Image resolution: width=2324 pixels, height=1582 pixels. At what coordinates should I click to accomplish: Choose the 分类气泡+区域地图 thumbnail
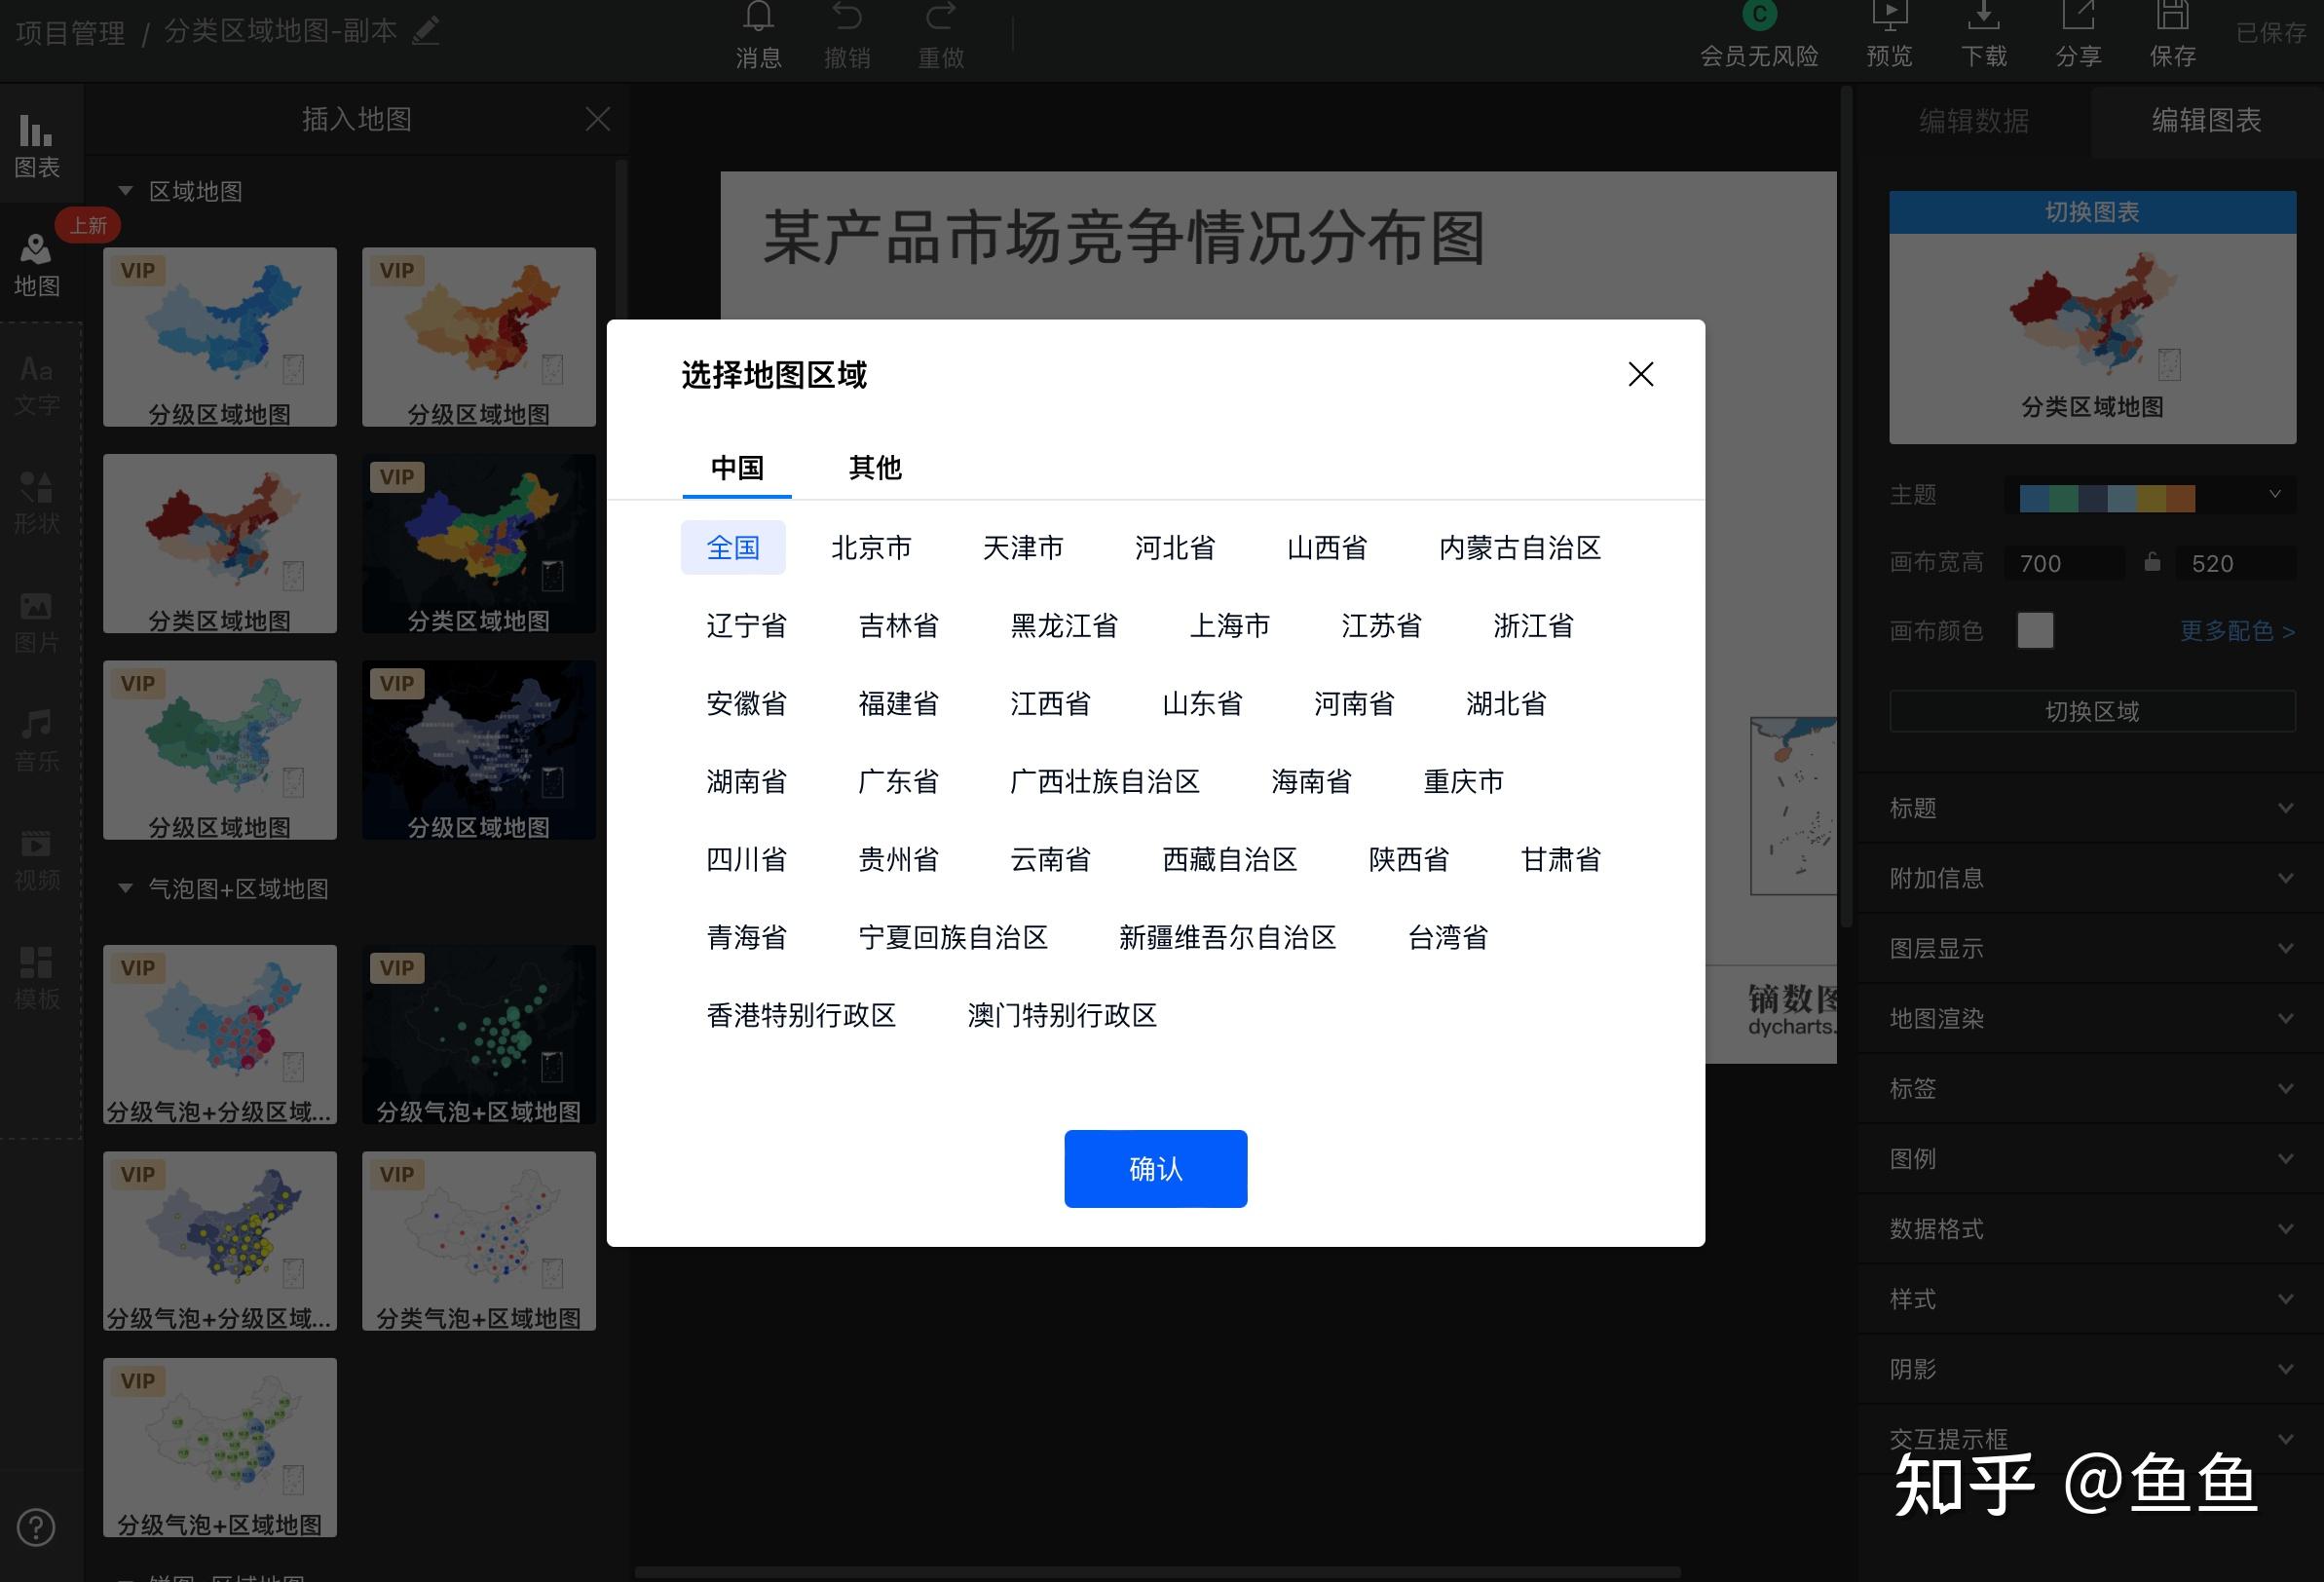tap(479, 1241)
